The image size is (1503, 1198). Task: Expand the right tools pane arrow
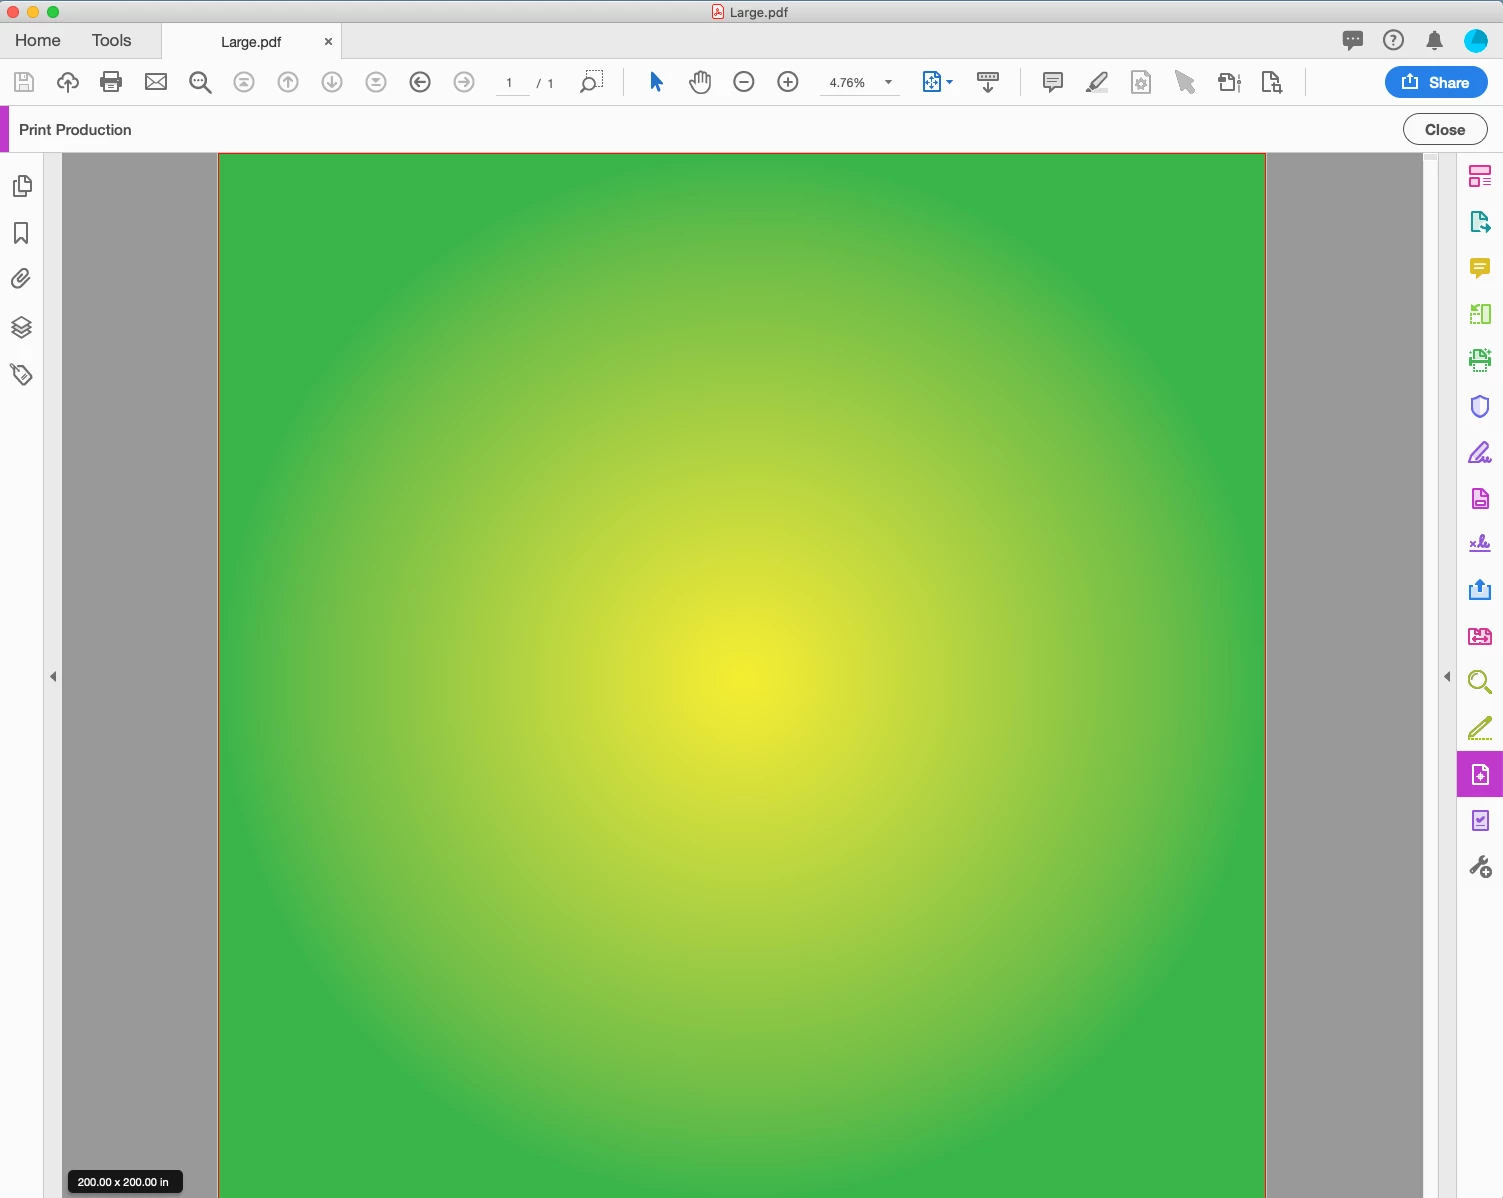point(1447,677)
